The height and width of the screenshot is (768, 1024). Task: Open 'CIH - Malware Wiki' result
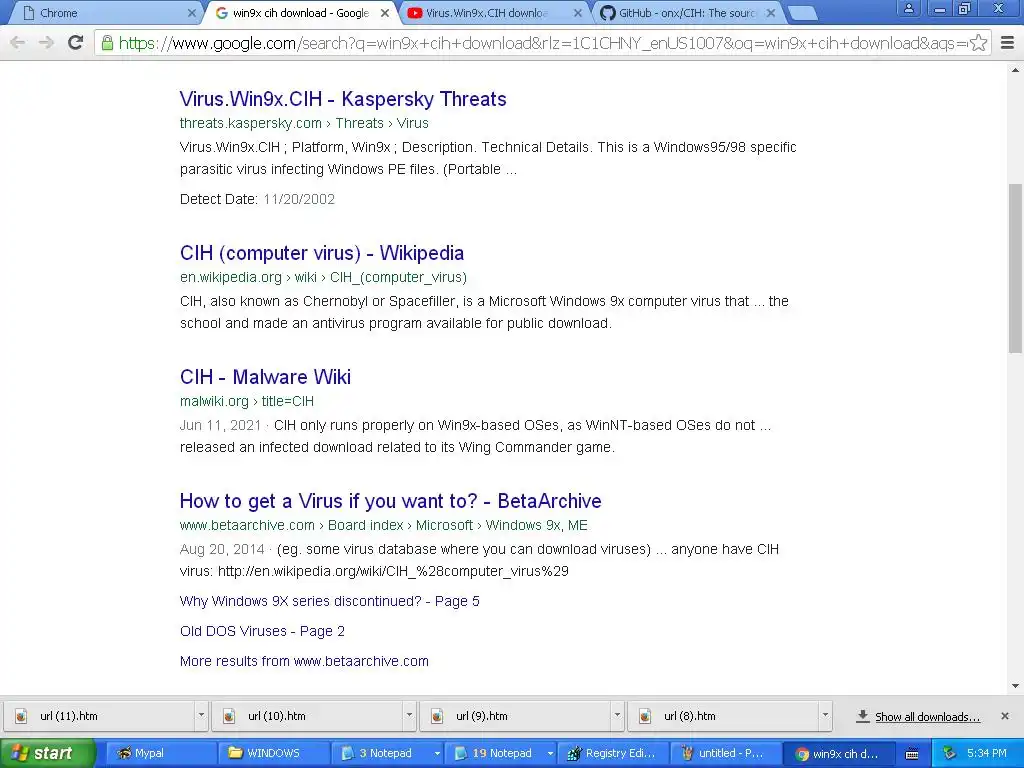265,377
